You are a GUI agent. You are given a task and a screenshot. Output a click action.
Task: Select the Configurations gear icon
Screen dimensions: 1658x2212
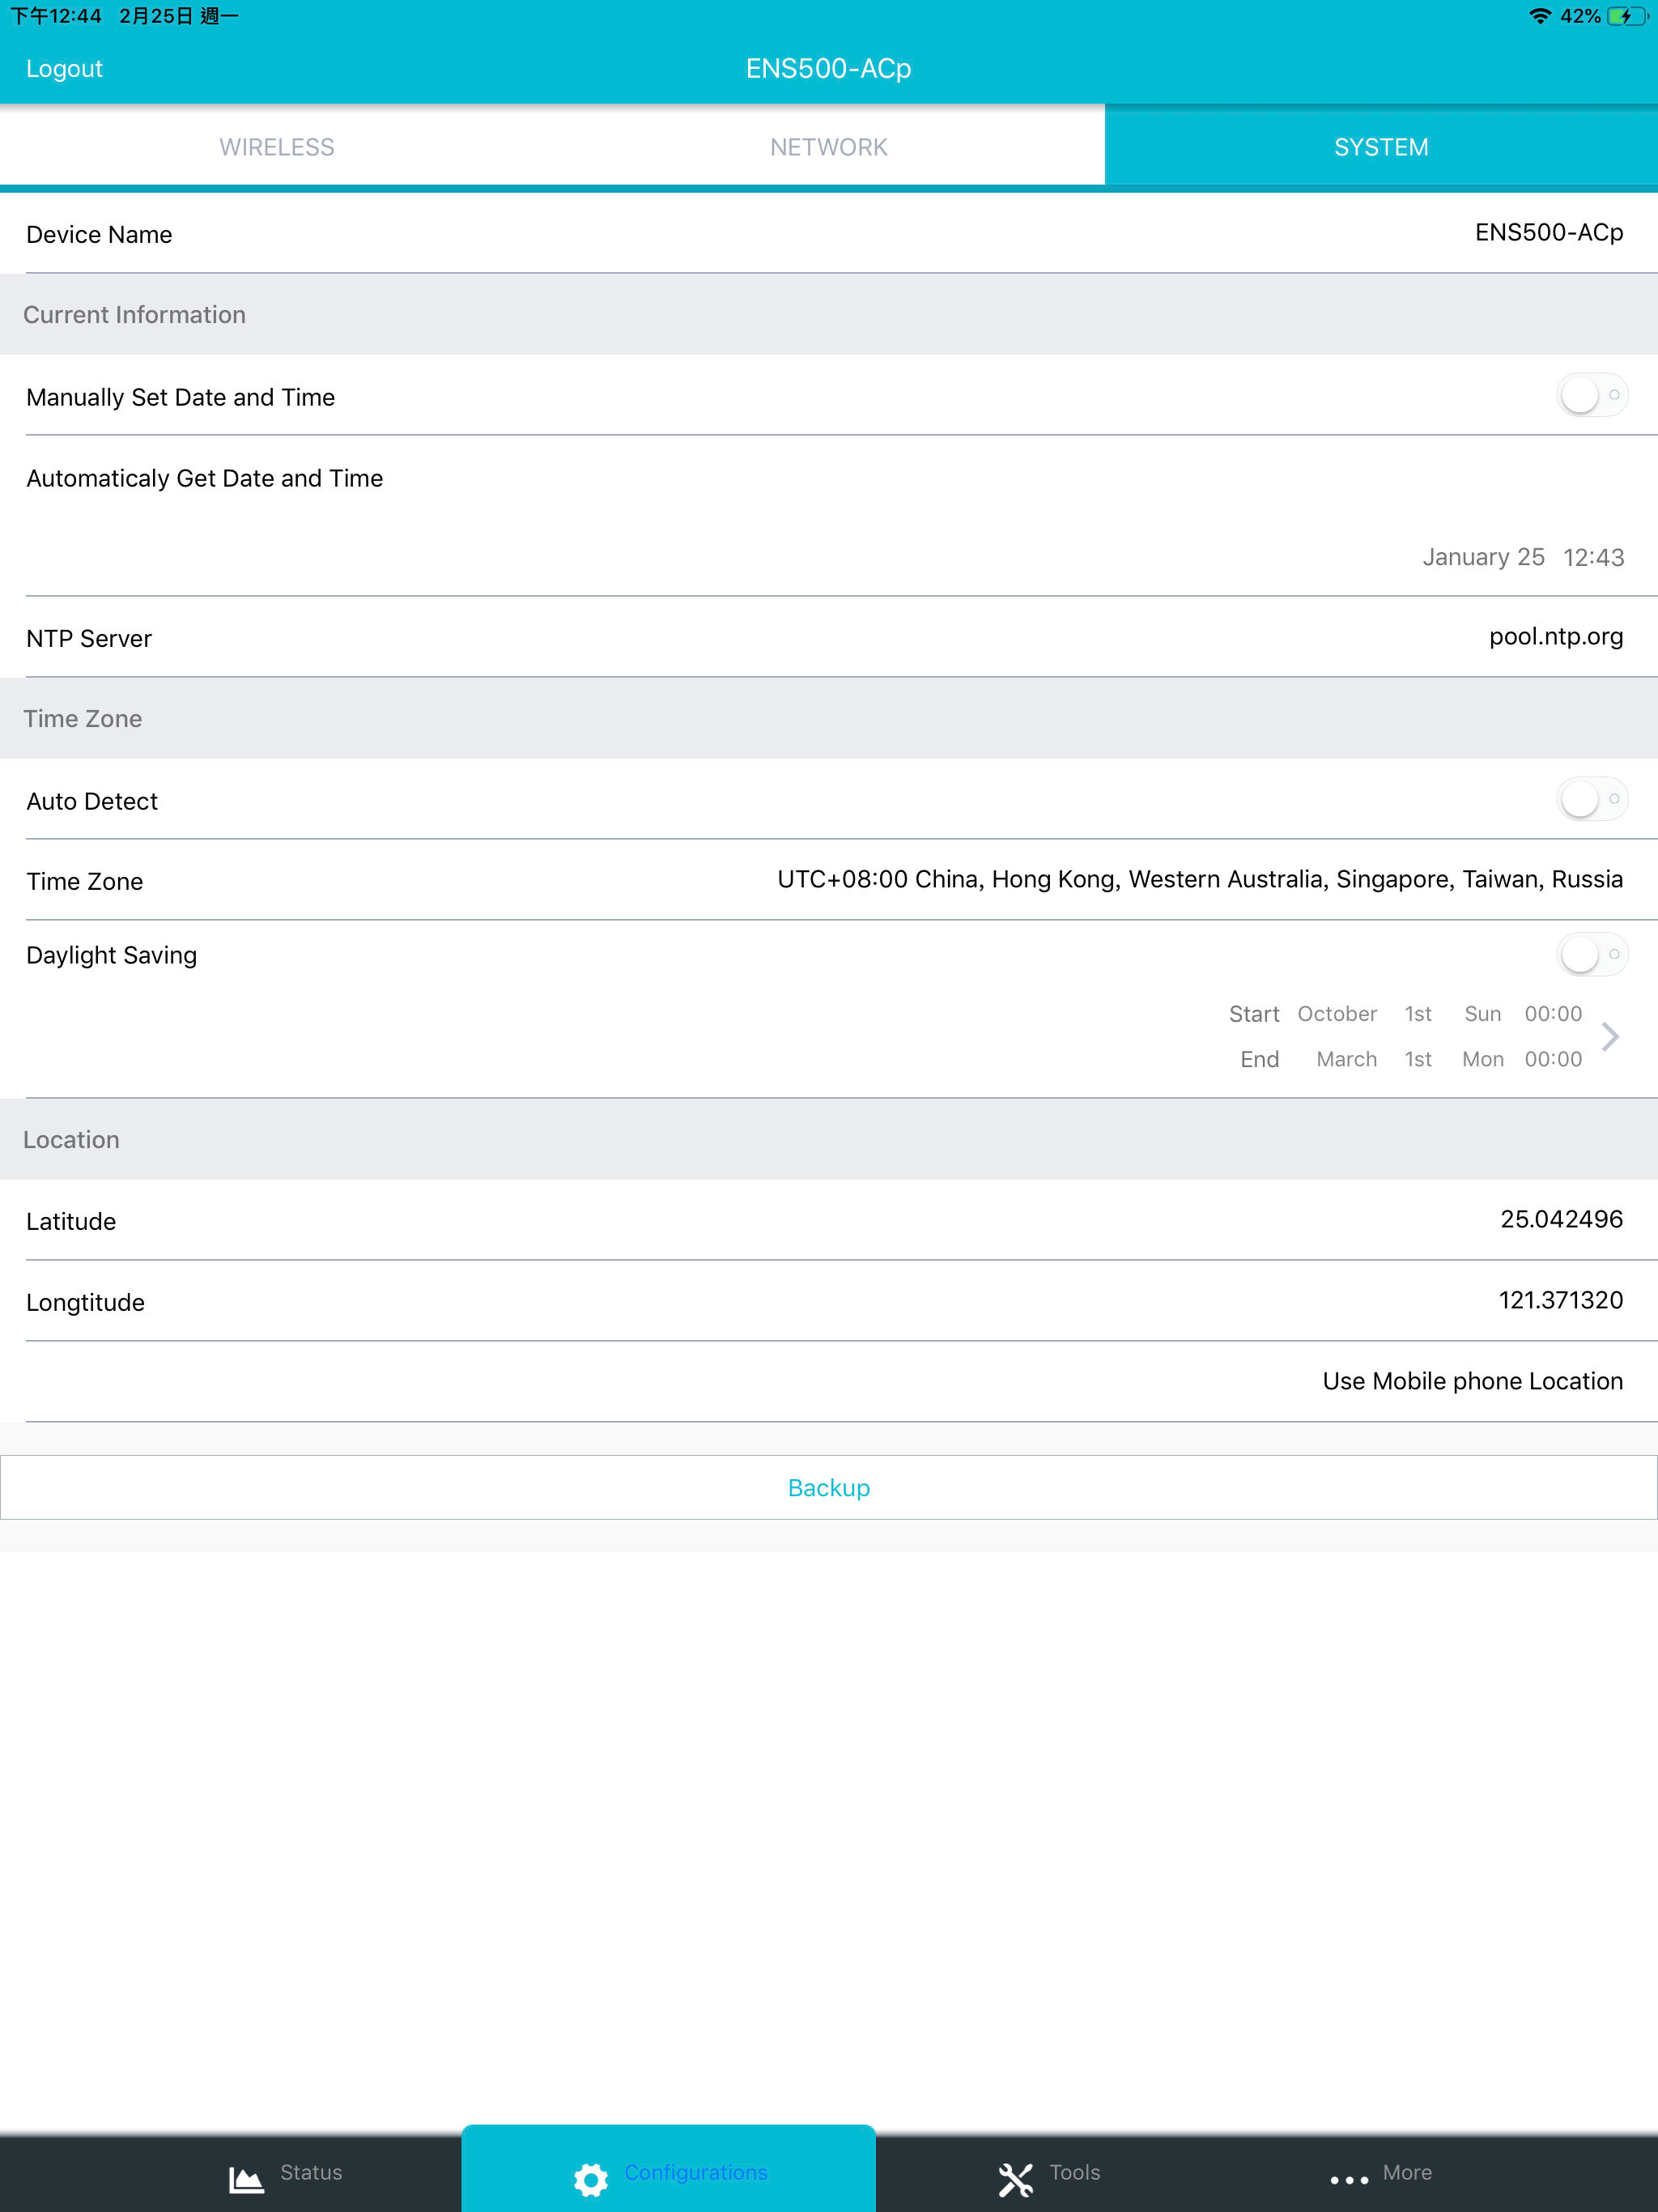591,2179
